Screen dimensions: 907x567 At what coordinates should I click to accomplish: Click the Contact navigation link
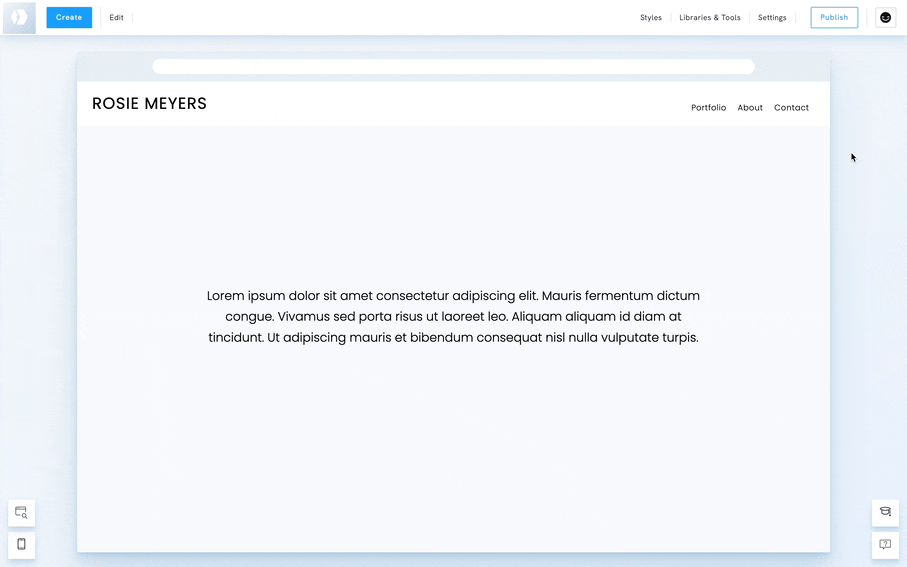click(791, 108)
